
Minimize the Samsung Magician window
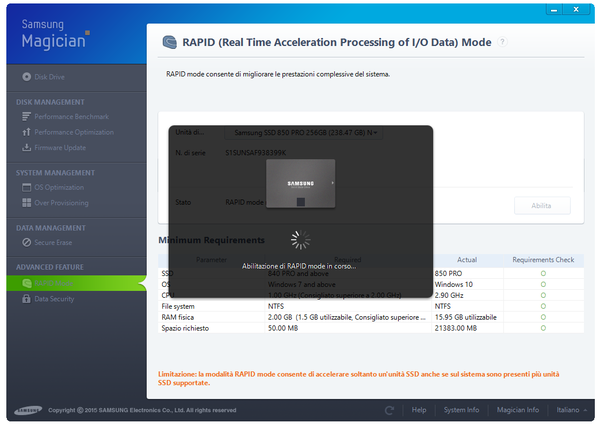tap(554, 10)
